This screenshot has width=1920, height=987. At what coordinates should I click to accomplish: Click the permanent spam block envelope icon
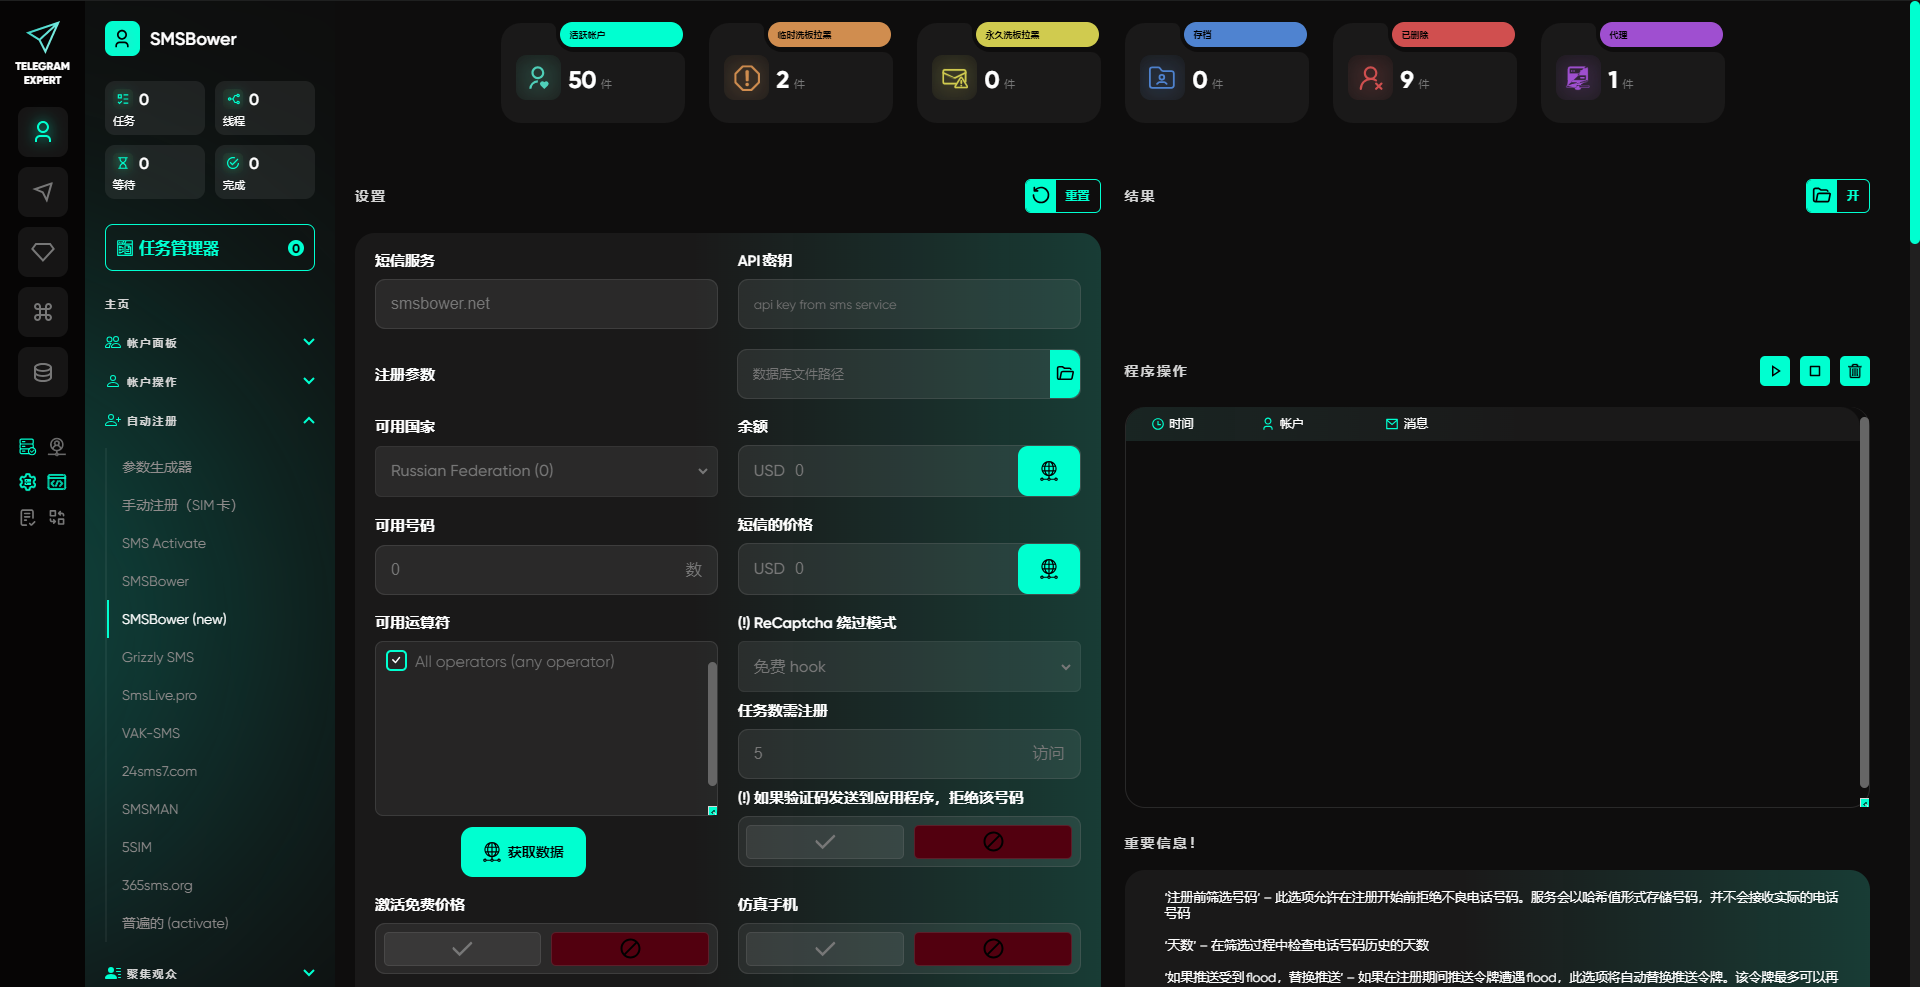coord(954,78)
